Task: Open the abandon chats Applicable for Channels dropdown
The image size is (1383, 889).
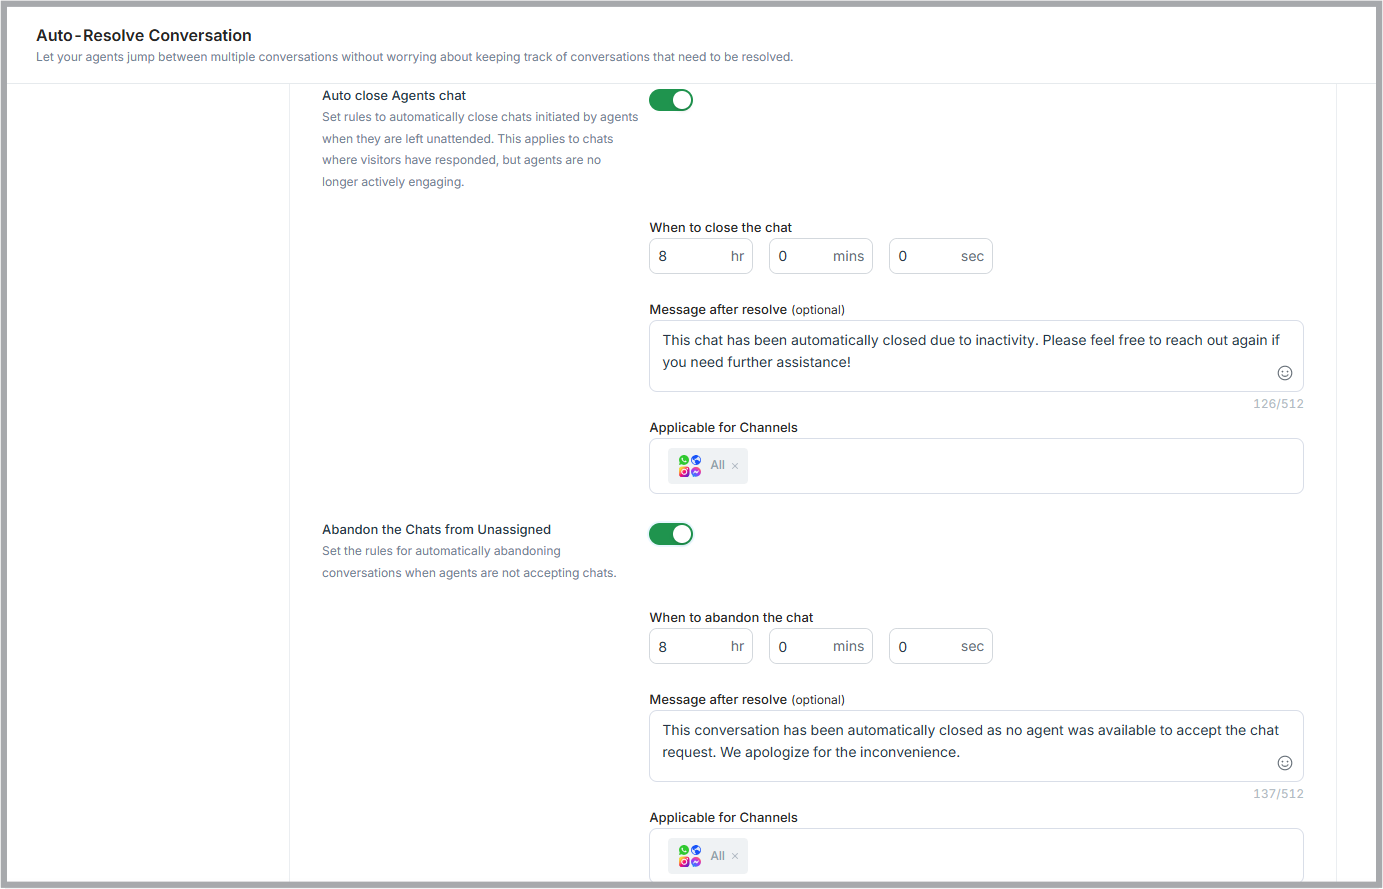Action: point(976,855)
